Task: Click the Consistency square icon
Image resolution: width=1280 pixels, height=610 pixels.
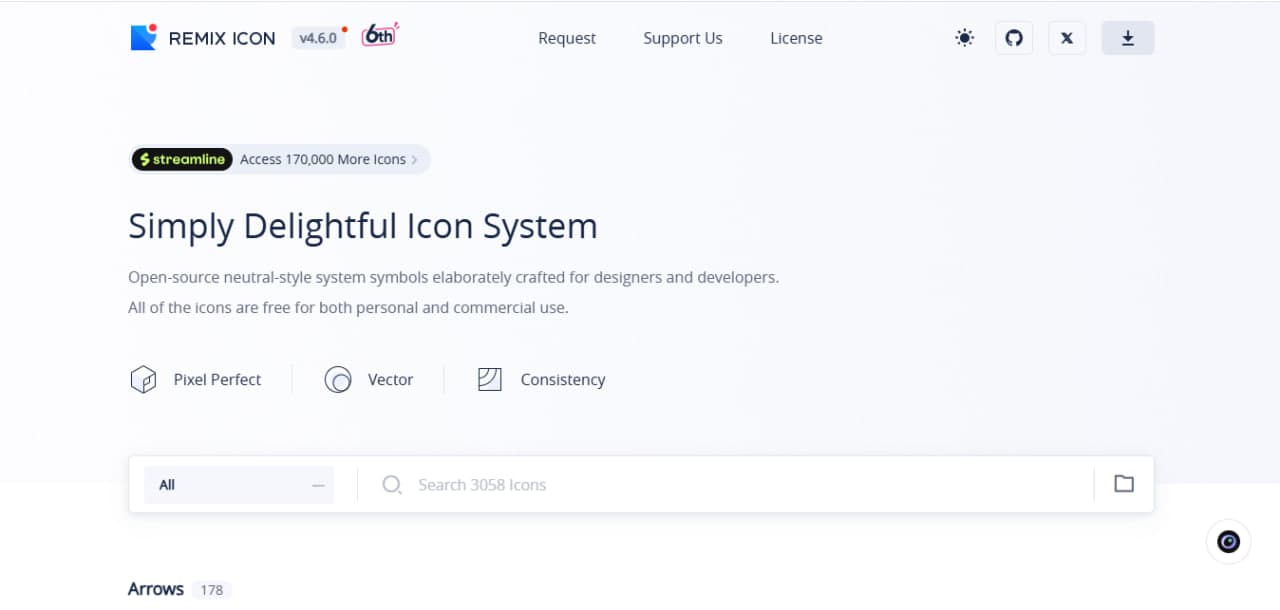Action: [490, 380]
